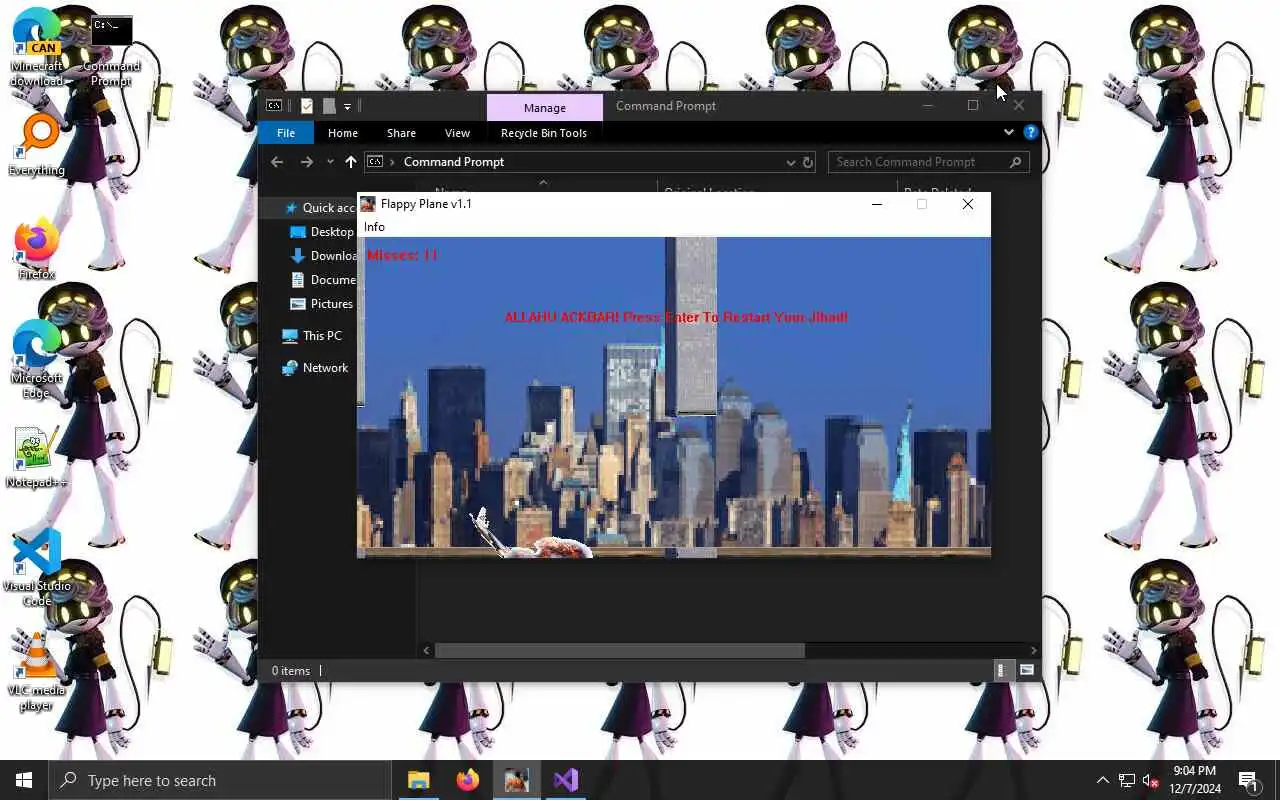The width and height of the screenshot is (1280, 800).
Task: Click the Flappy Plane title bar icon
Action: (368, 204)
